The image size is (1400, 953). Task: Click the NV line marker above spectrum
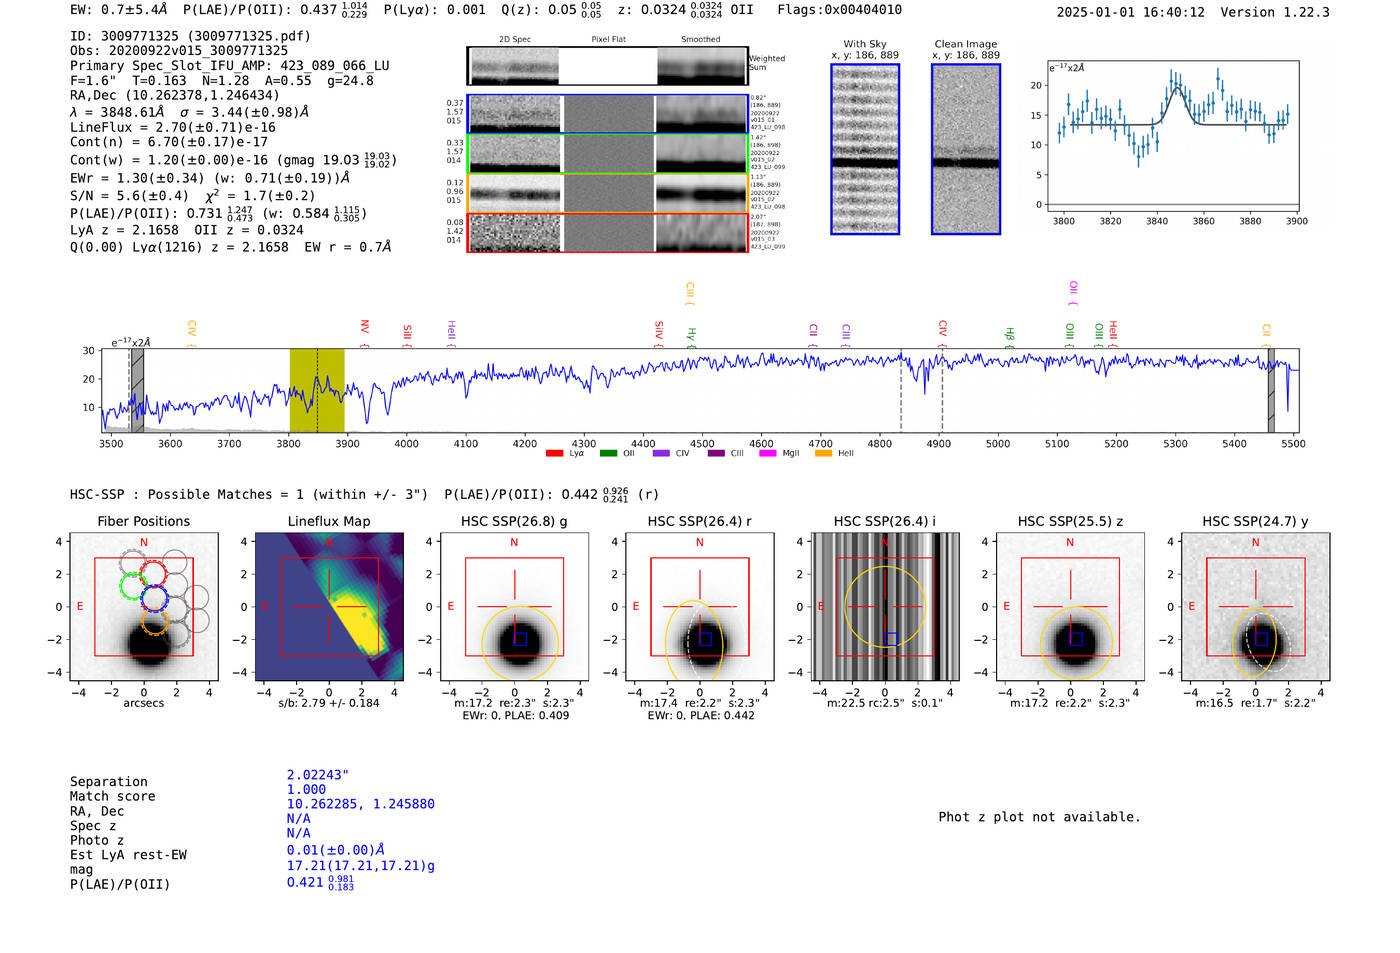(365, 333)
